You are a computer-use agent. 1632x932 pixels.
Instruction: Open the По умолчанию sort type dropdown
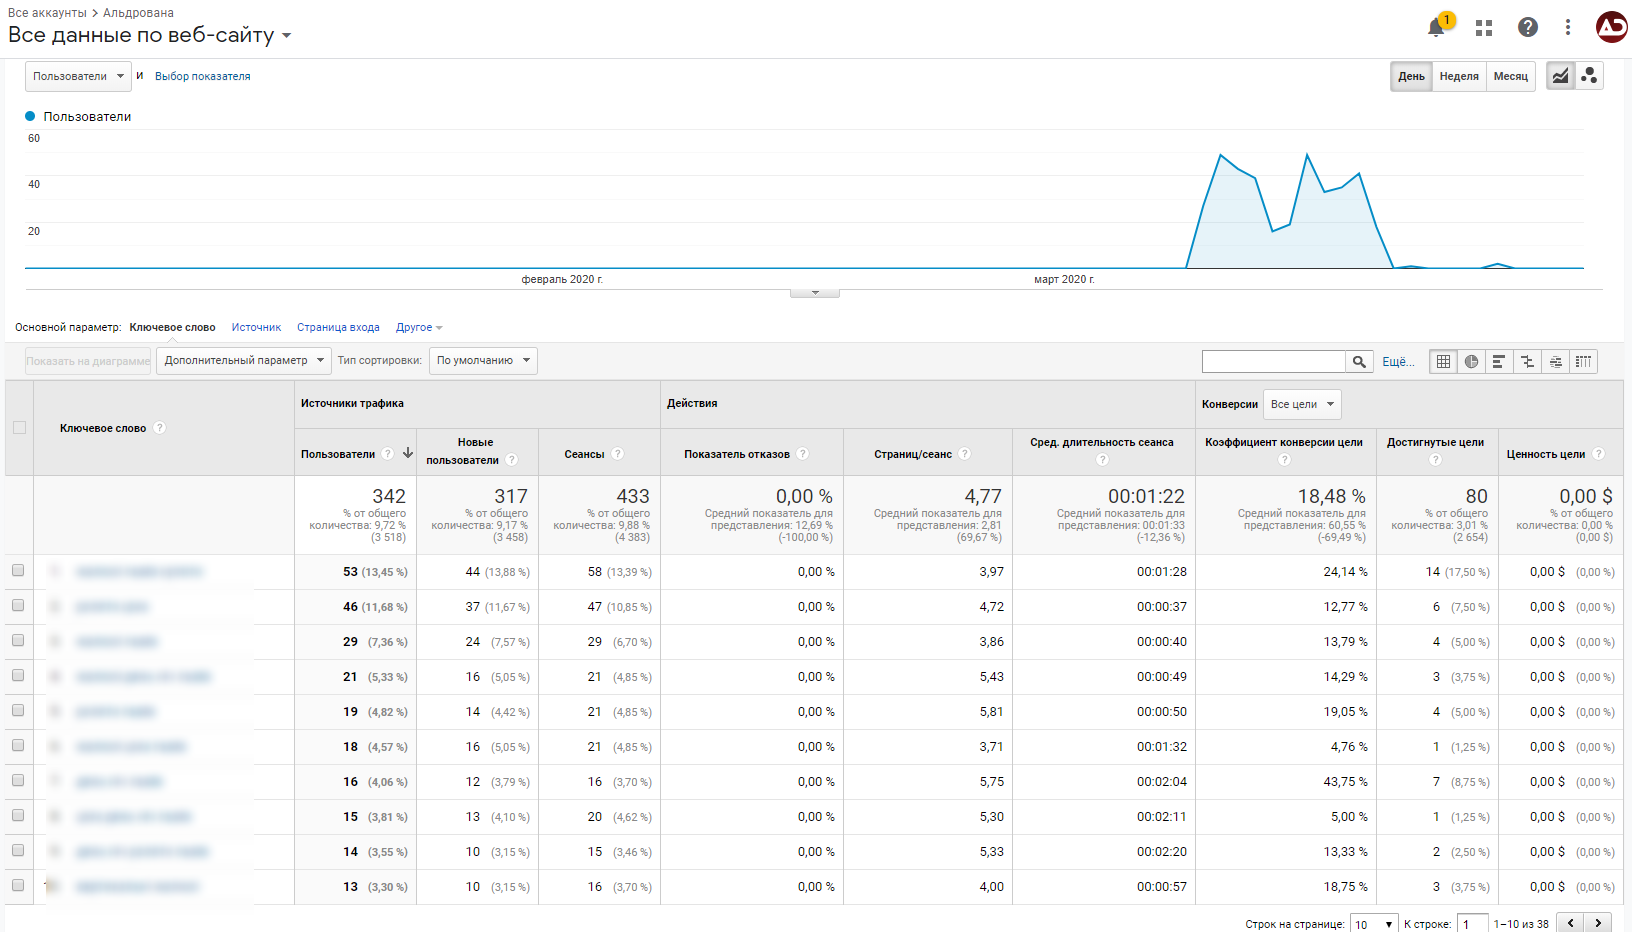point(483,361)
